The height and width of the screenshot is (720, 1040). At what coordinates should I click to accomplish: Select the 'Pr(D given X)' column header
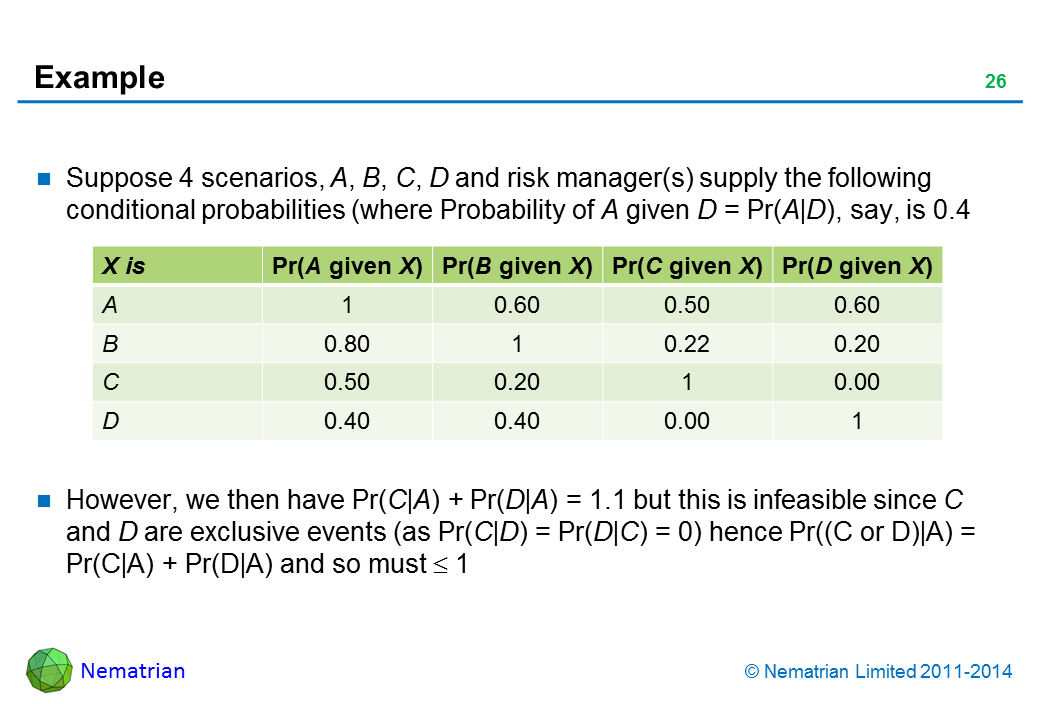(x=857, y=266)
